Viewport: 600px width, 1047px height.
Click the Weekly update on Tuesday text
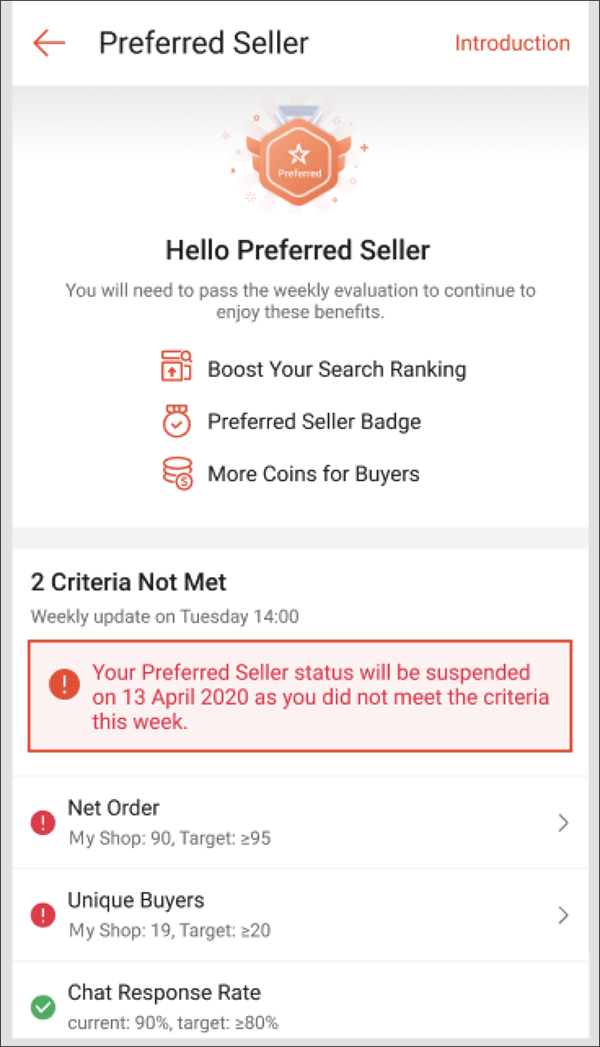pos(166,616)
